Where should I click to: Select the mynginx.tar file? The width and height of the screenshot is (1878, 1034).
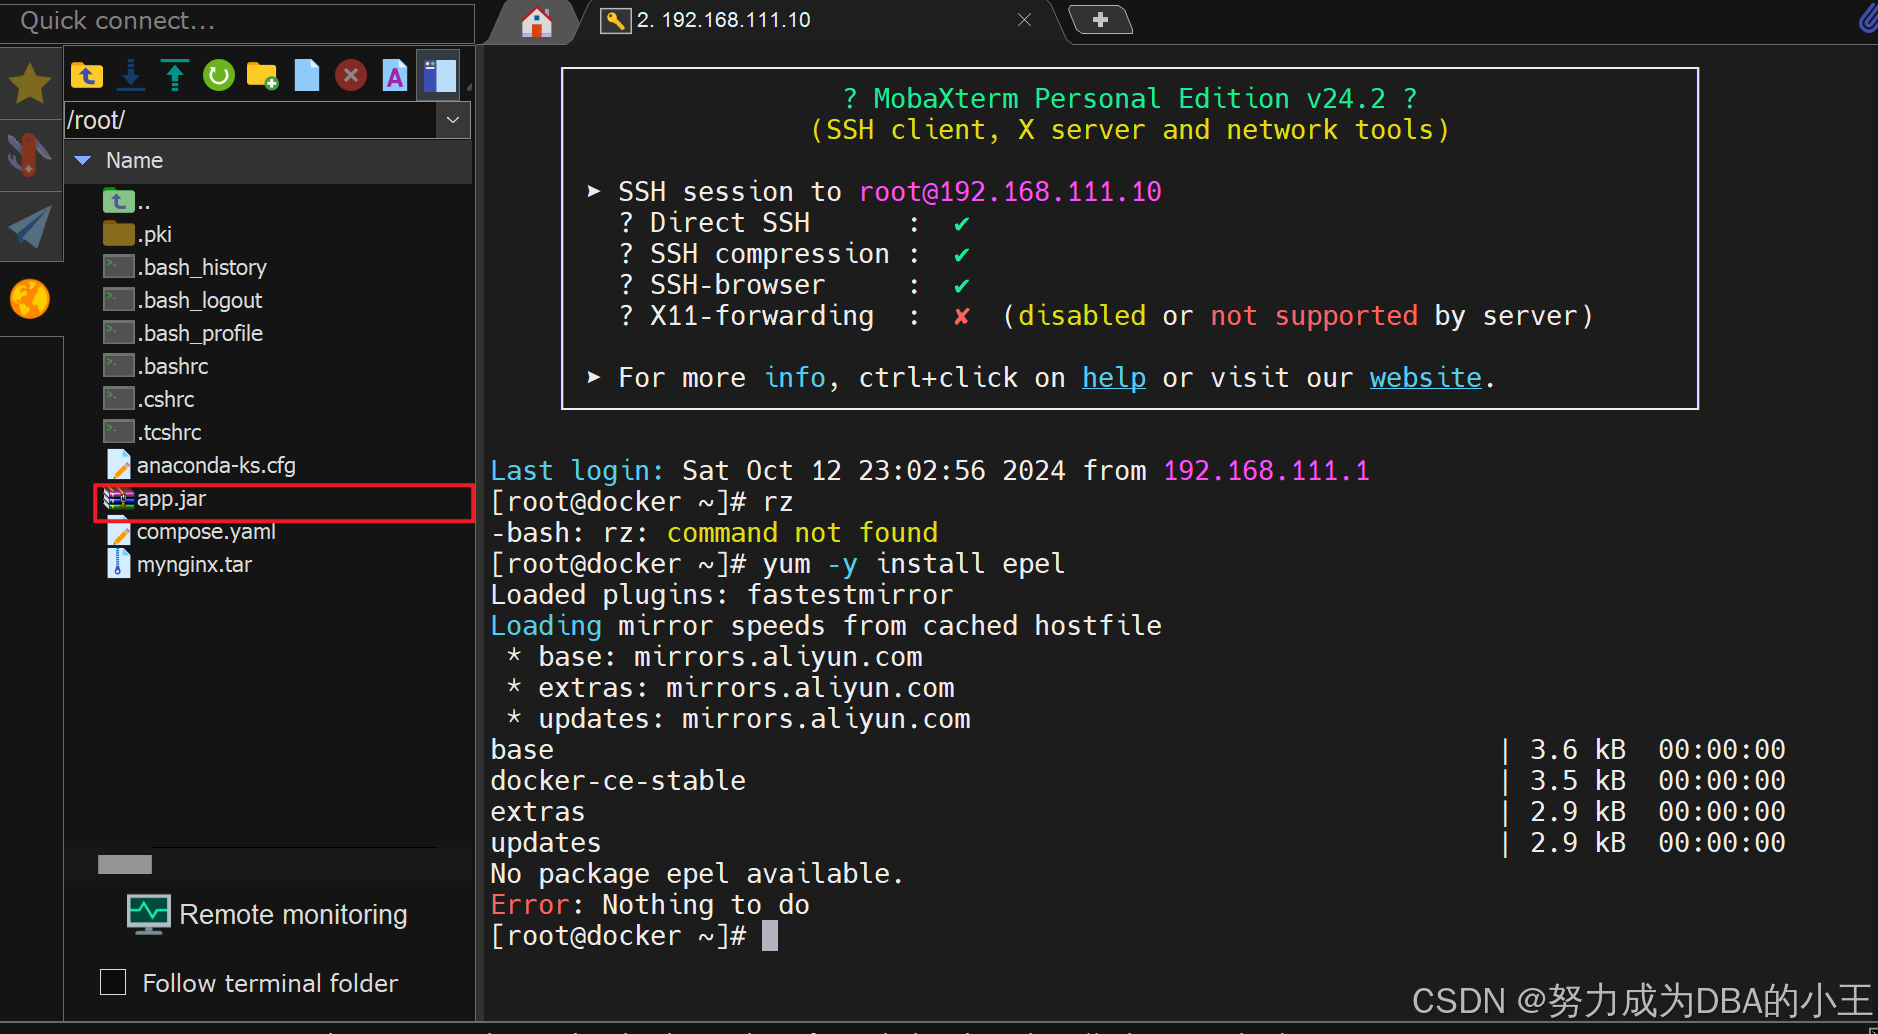pyautogui.click(x=178, y=565)
